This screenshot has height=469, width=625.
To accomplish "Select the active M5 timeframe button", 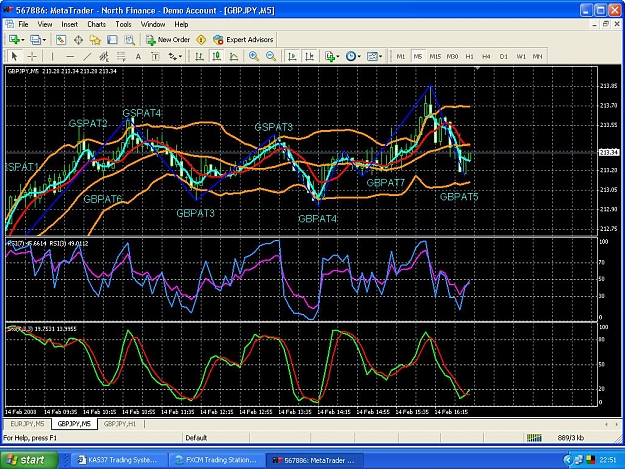I will 418,56.
